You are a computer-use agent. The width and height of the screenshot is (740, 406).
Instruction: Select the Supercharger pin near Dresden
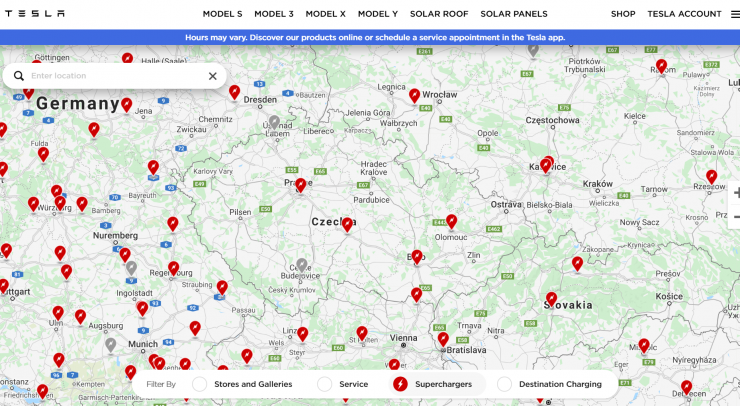click(x=234, y=92)
